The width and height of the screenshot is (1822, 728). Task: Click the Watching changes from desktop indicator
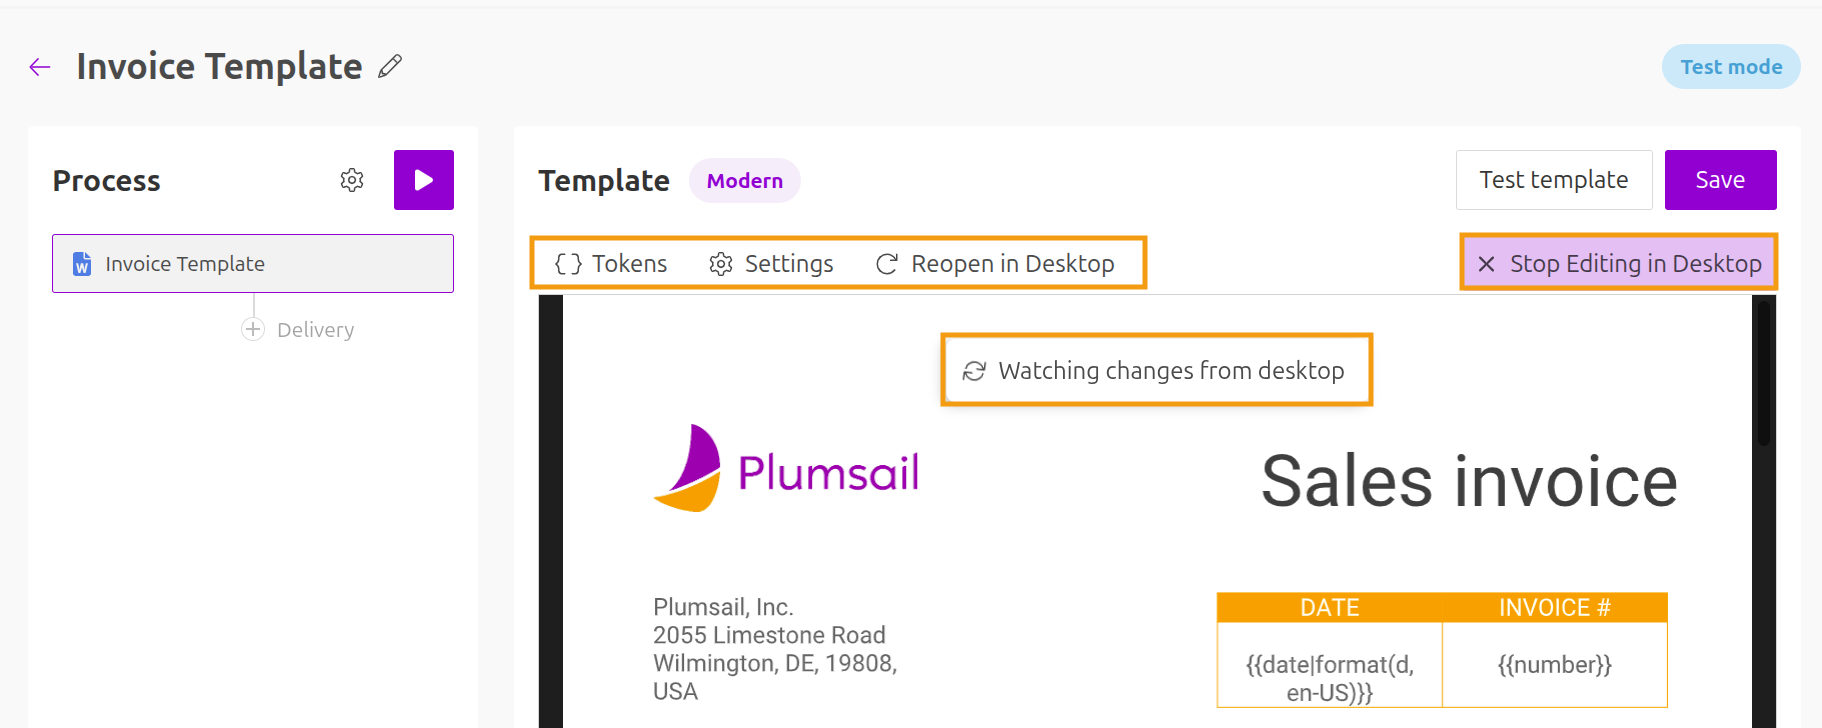1156,371
